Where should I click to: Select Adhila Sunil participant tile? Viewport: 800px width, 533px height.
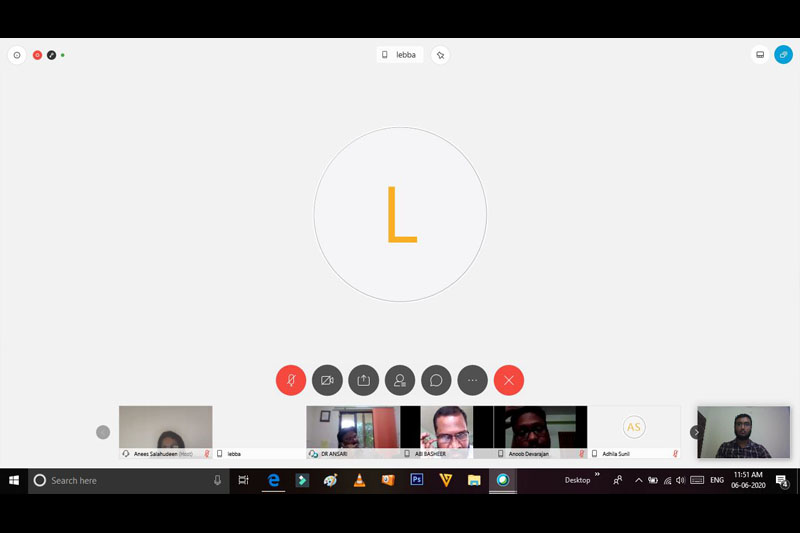633,428
